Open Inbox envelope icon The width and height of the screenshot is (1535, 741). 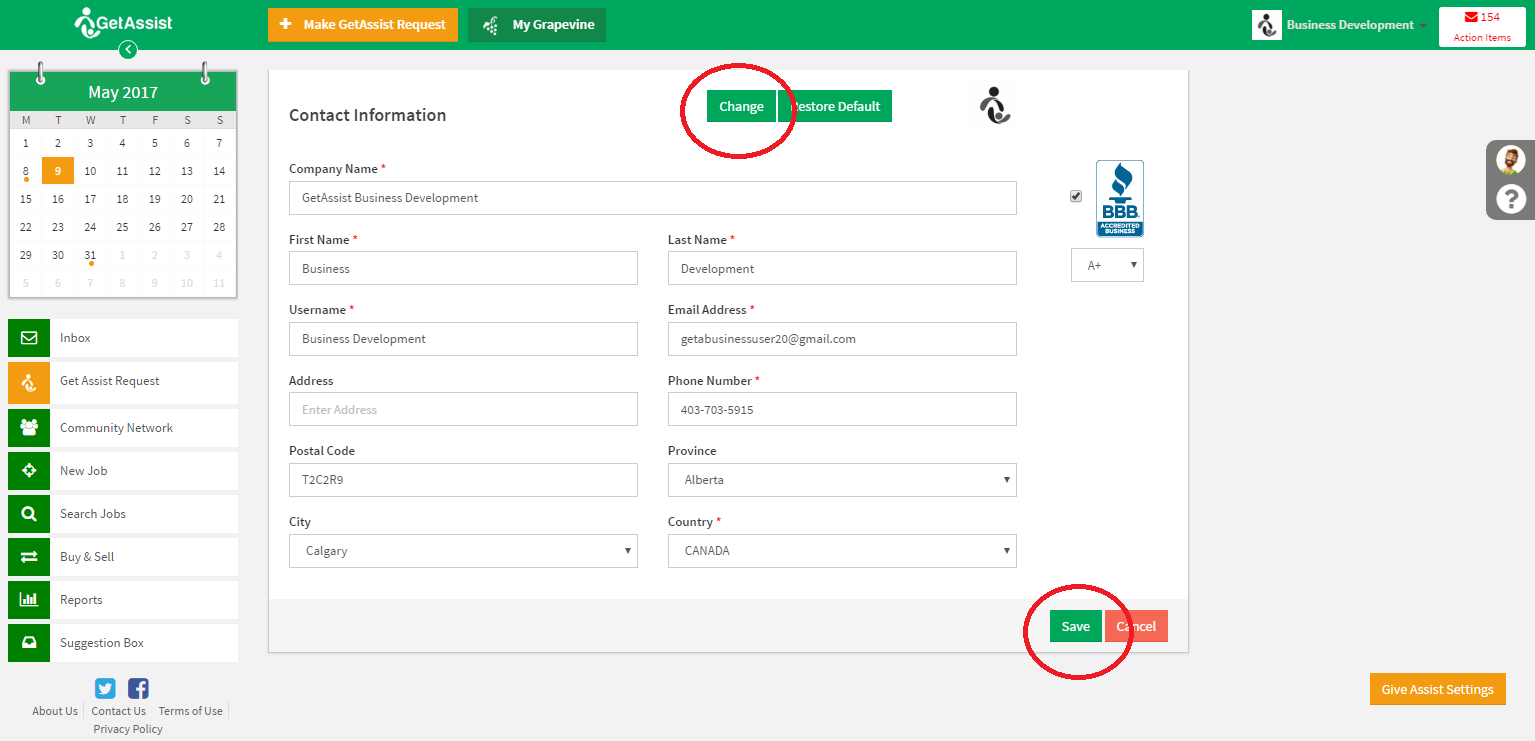tap(29, 338)
